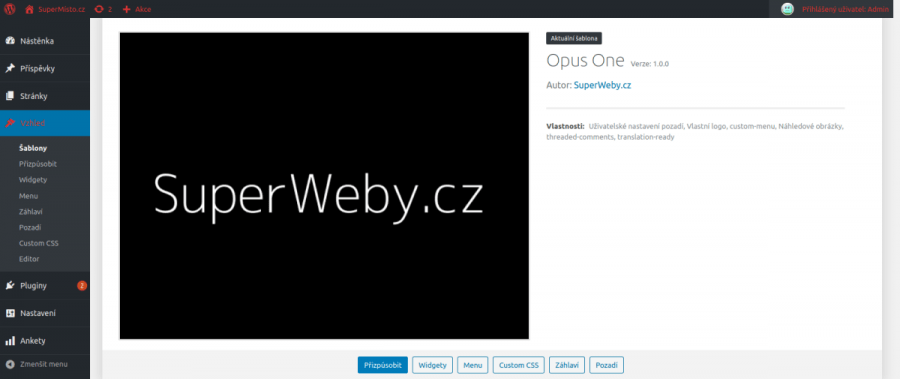
Task: Open Widgety in Vzhled submenu
Action: [x=33, y=180]
